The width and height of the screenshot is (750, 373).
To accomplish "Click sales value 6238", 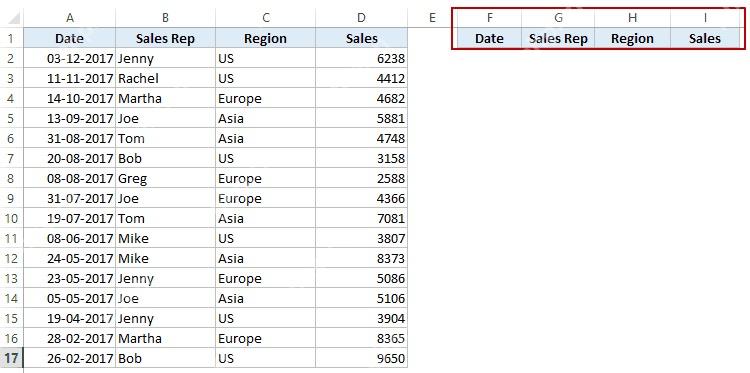I will tap(362, 58).
